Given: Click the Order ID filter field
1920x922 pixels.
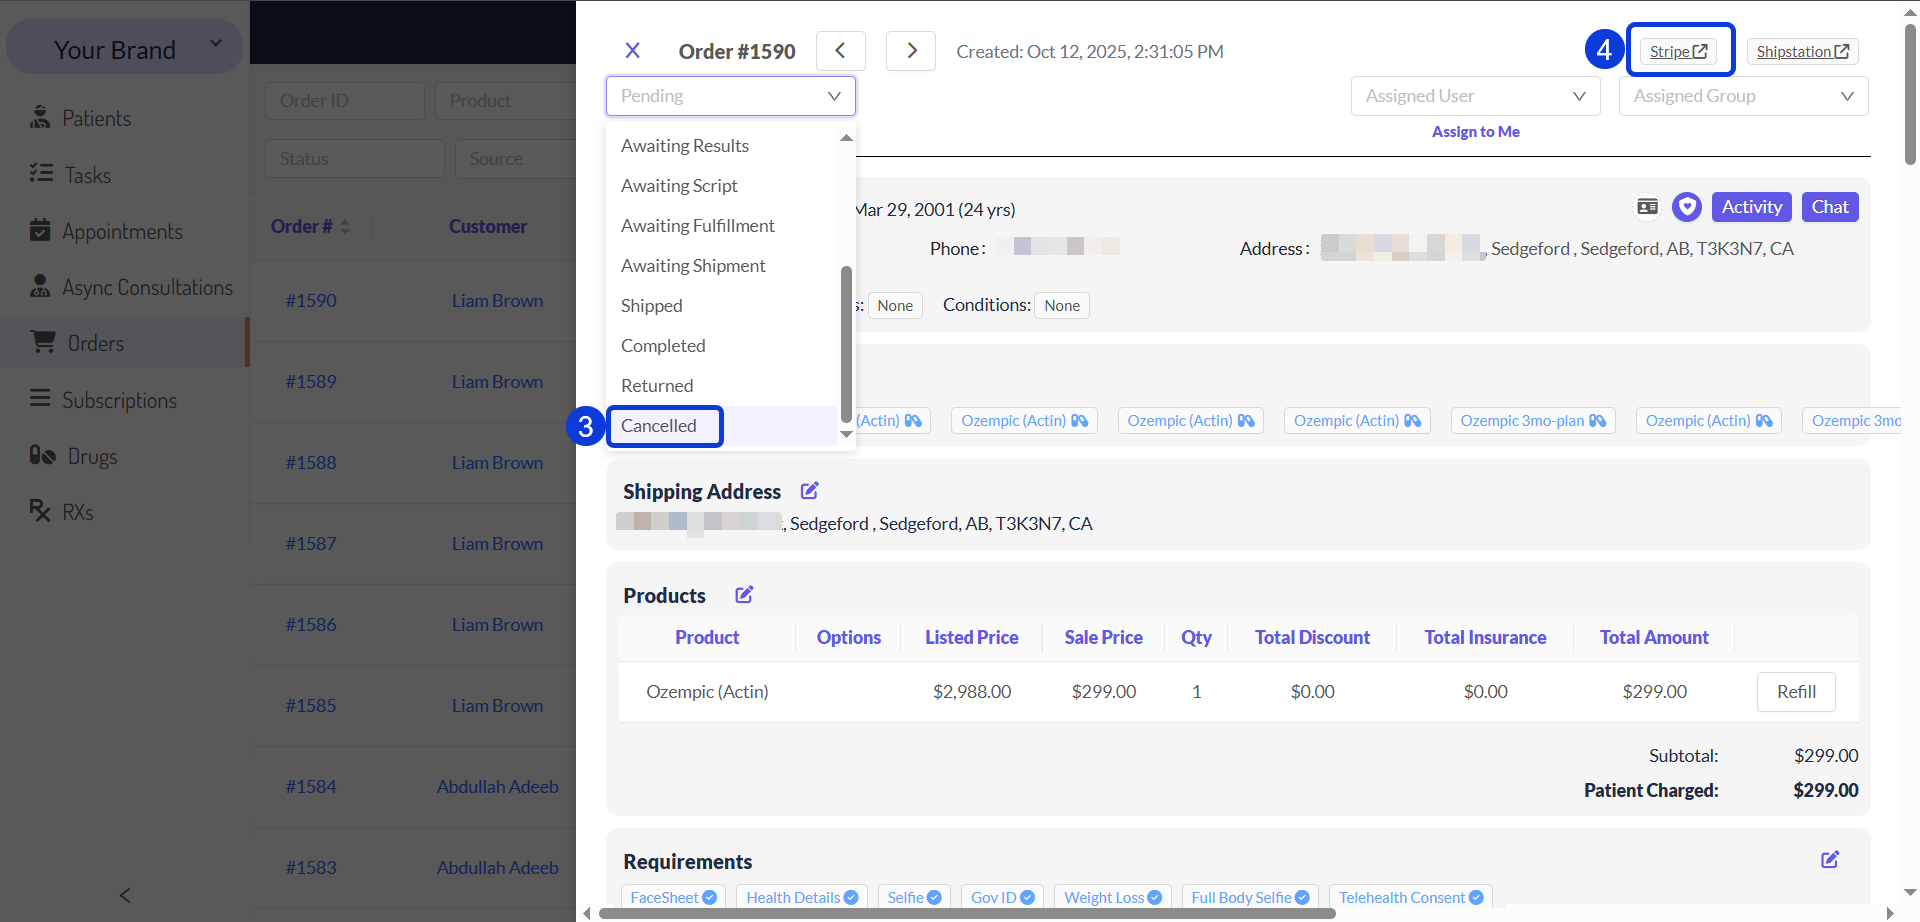Looking at the screenshot, I should (345, 101).
